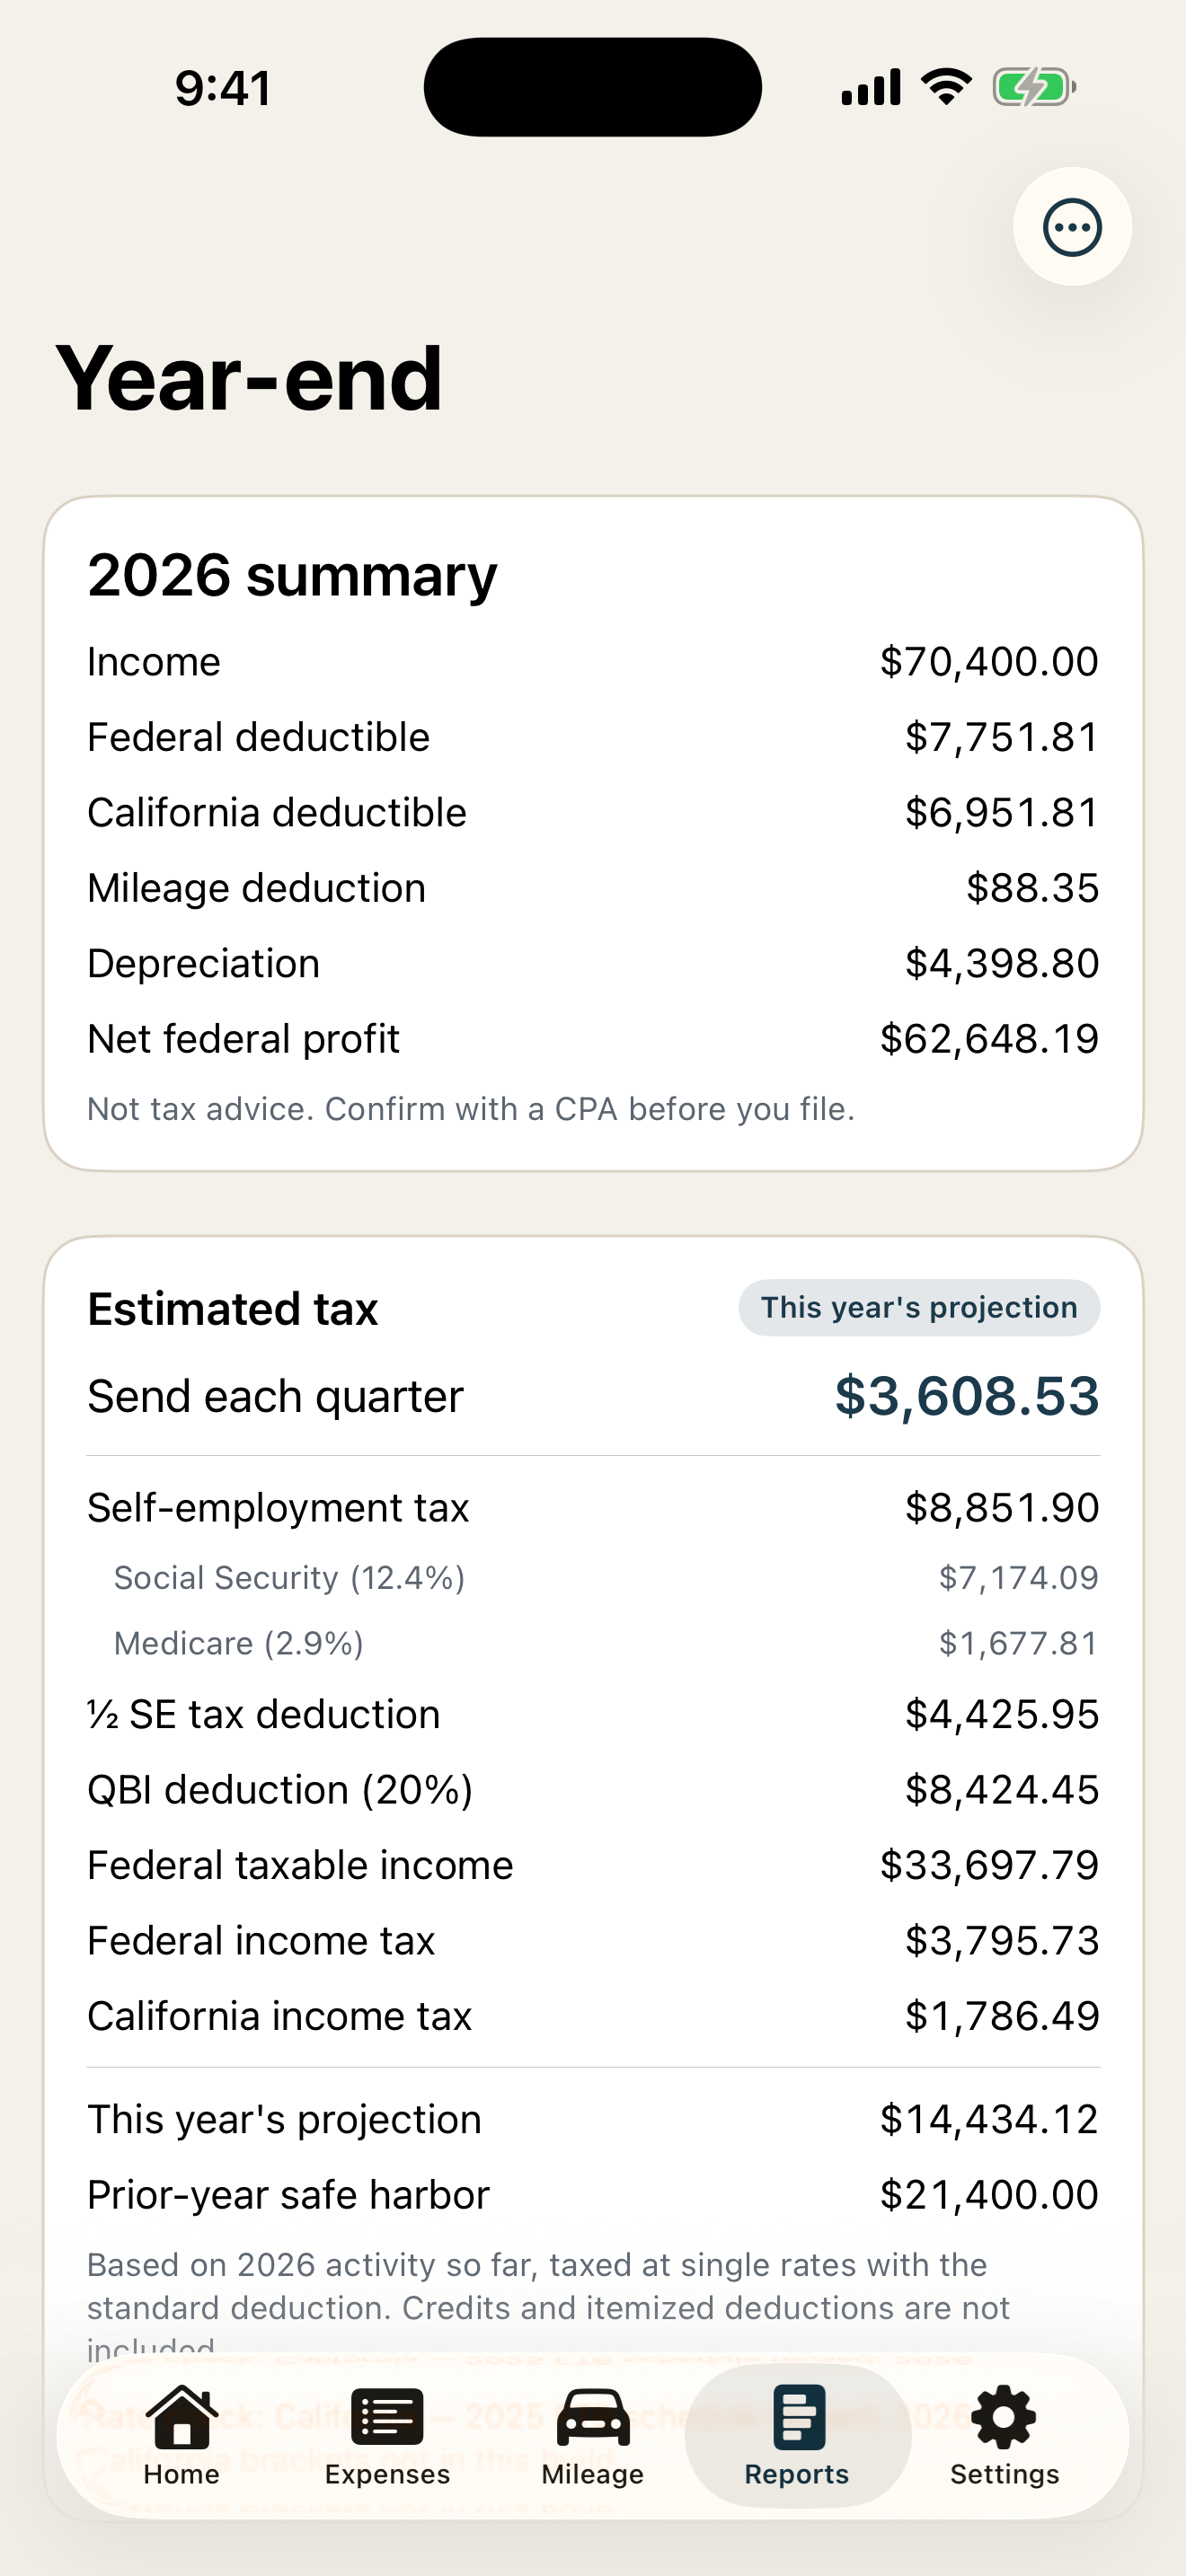Select the Reports document icon

click(798, 2416)
